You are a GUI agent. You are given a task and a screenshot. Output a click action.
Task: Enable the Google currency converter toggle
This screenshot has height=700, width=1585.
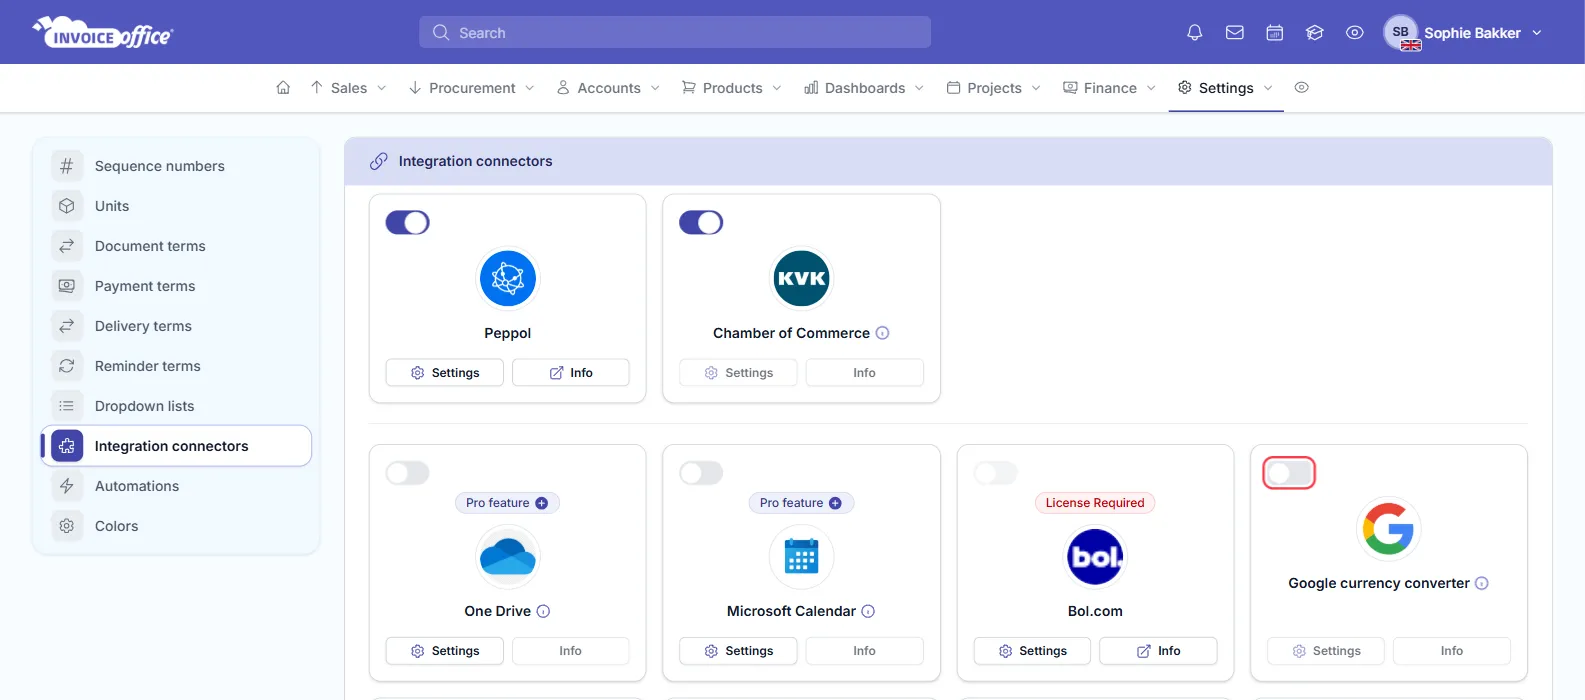click(1289, 473)
